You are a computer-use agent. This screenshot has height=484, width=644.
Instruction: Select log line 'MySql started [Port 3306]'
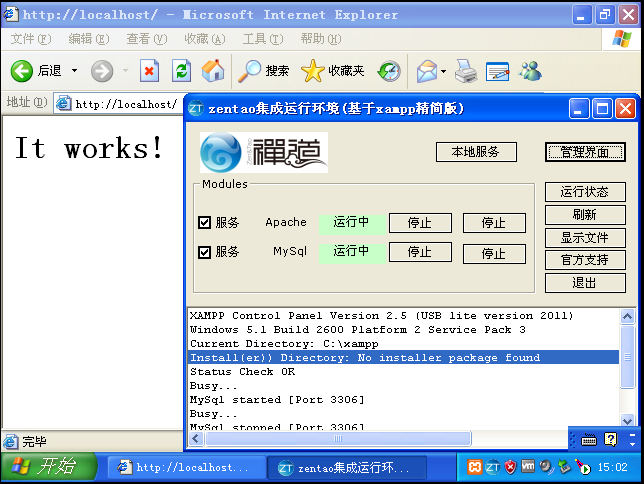click(403, 399)
